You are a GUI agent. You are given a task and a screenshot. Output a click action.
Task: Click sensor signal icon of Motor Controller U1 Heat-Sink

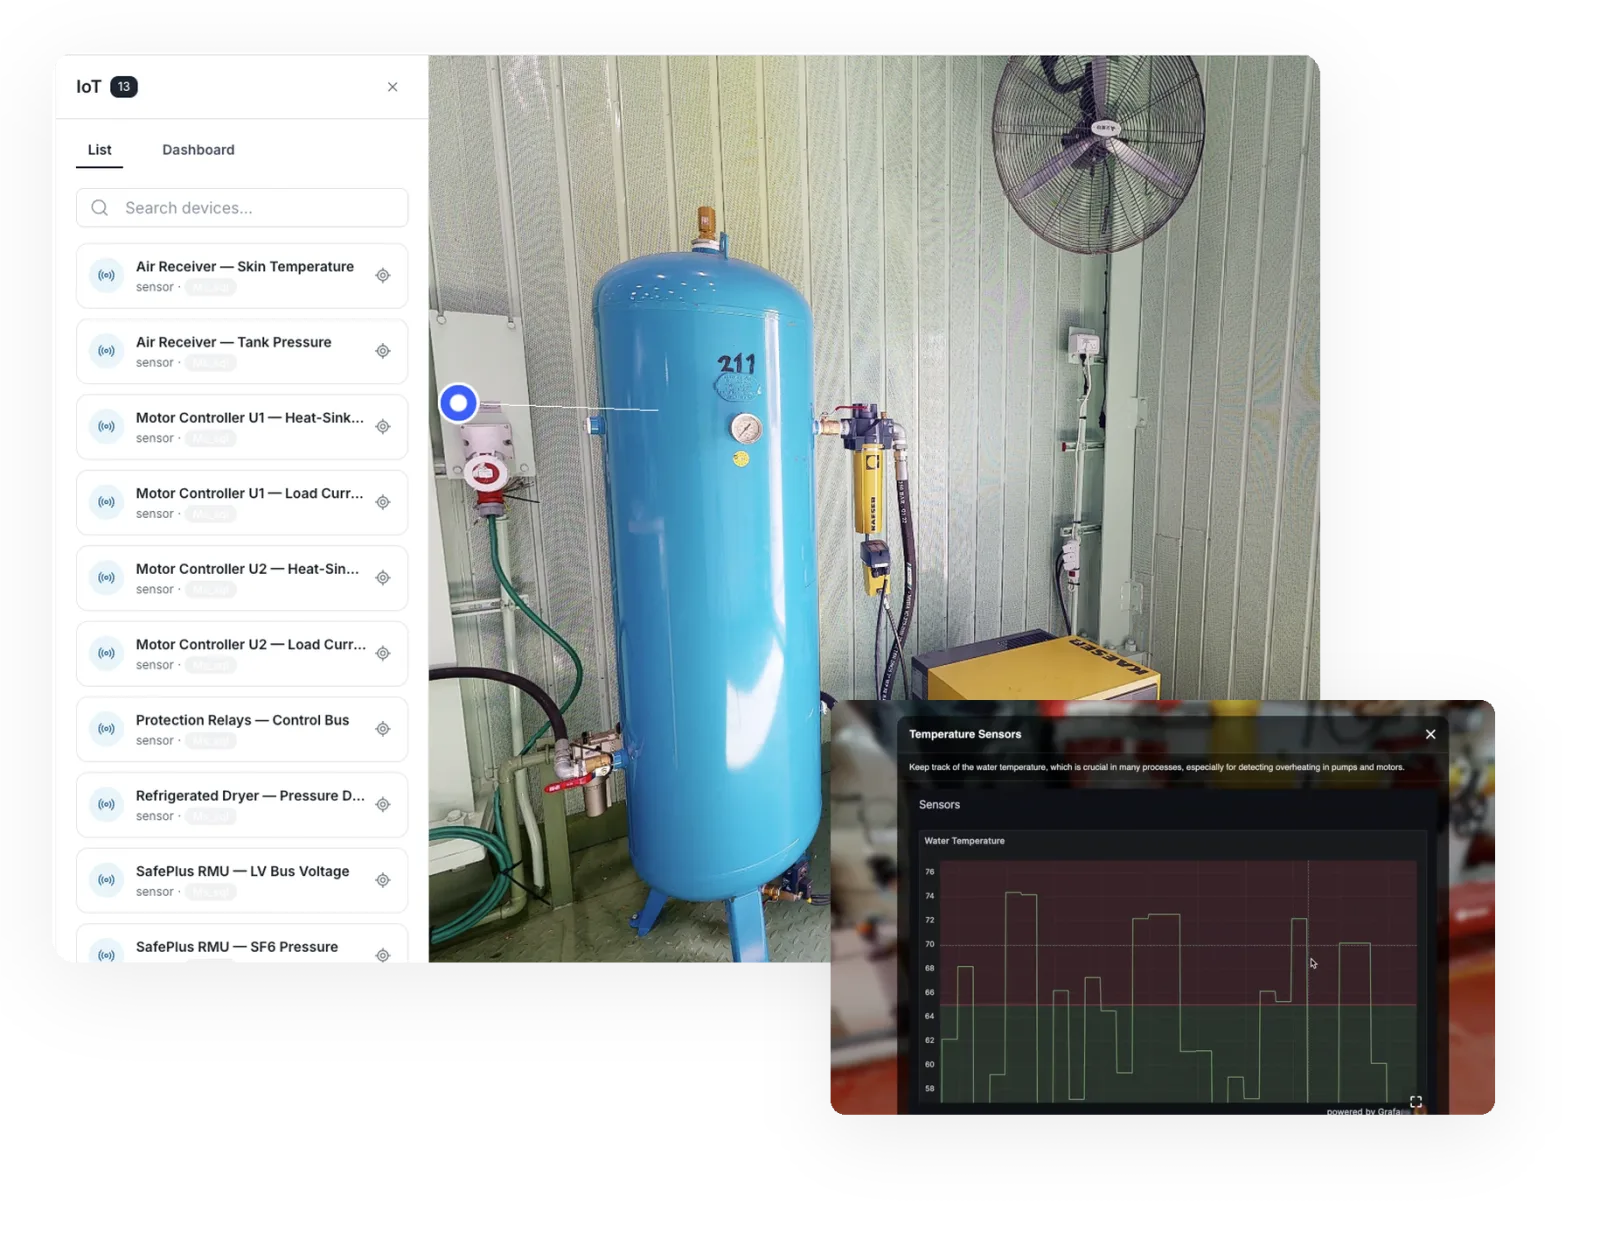tap(107, 427)
